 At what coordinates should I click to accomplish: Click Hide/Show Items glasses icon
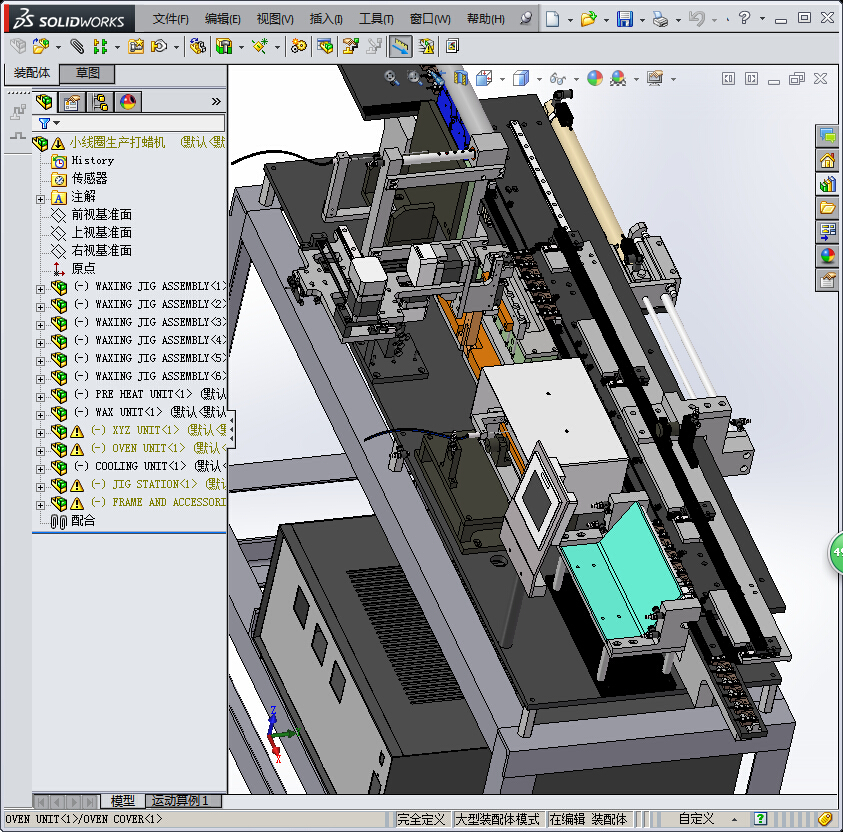point(558,79)
